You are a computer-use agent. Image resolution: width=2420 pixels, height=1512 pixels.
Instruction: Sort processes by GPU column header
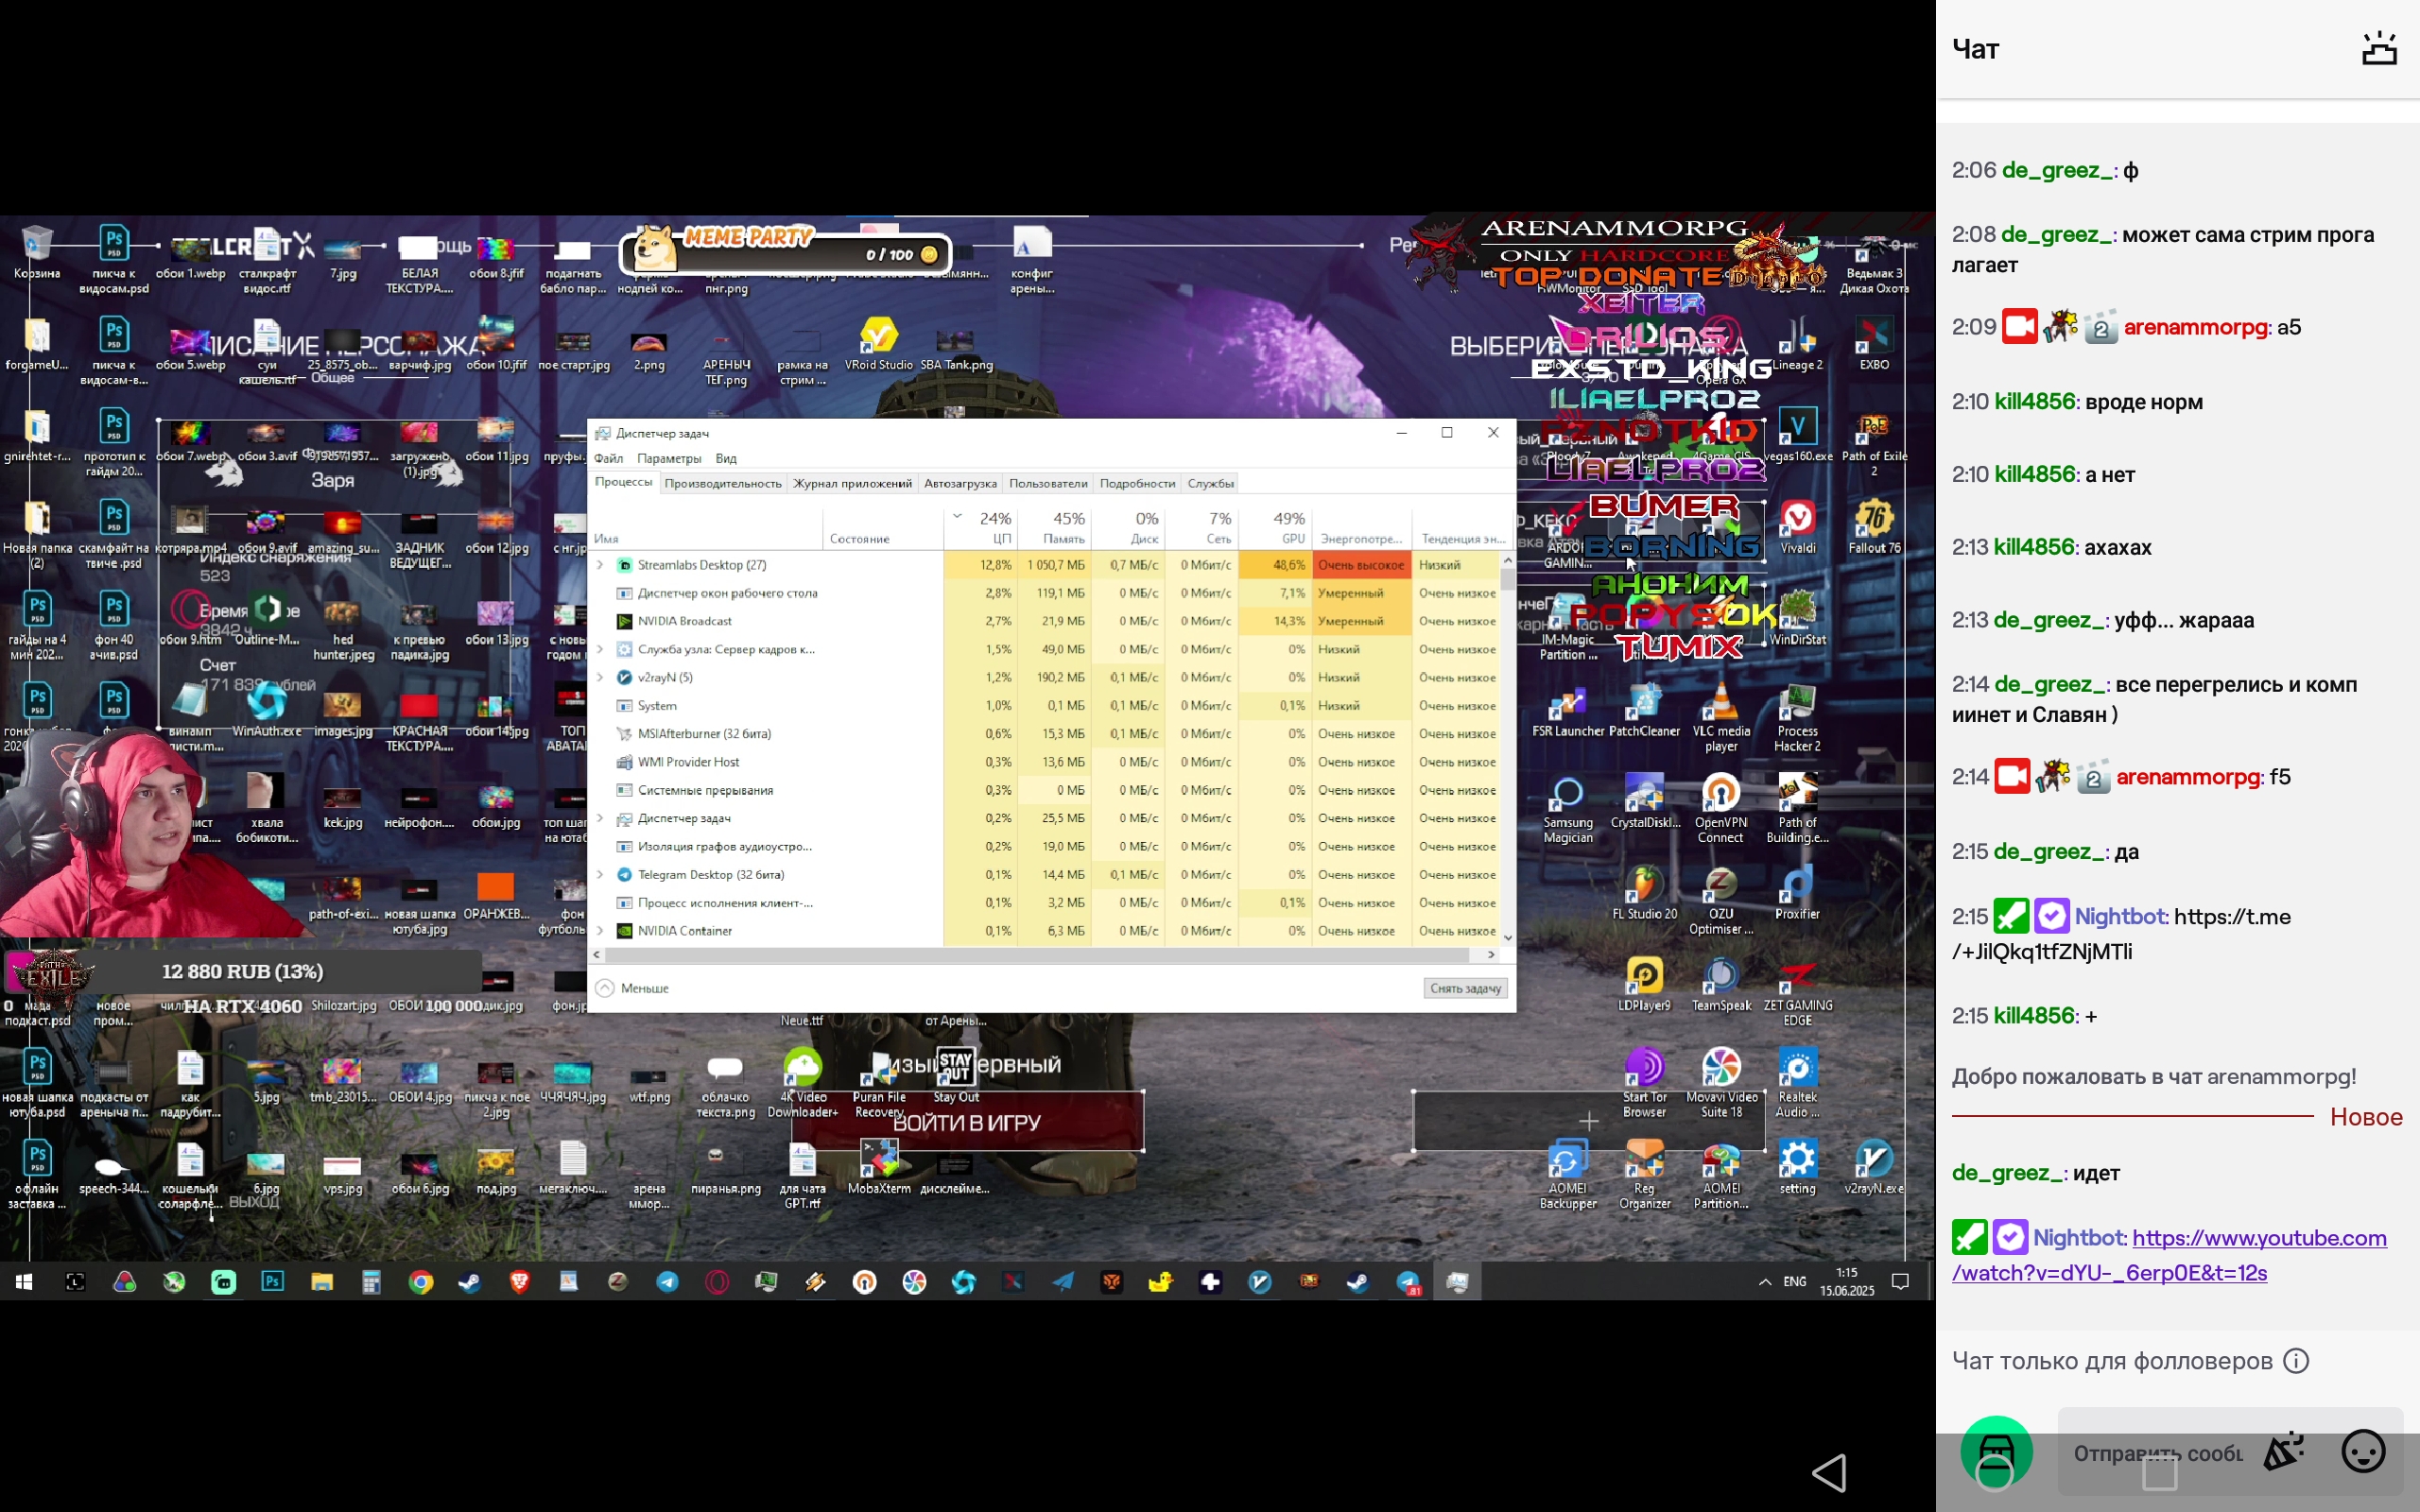pyautogui.click(x=1275, y=527)
